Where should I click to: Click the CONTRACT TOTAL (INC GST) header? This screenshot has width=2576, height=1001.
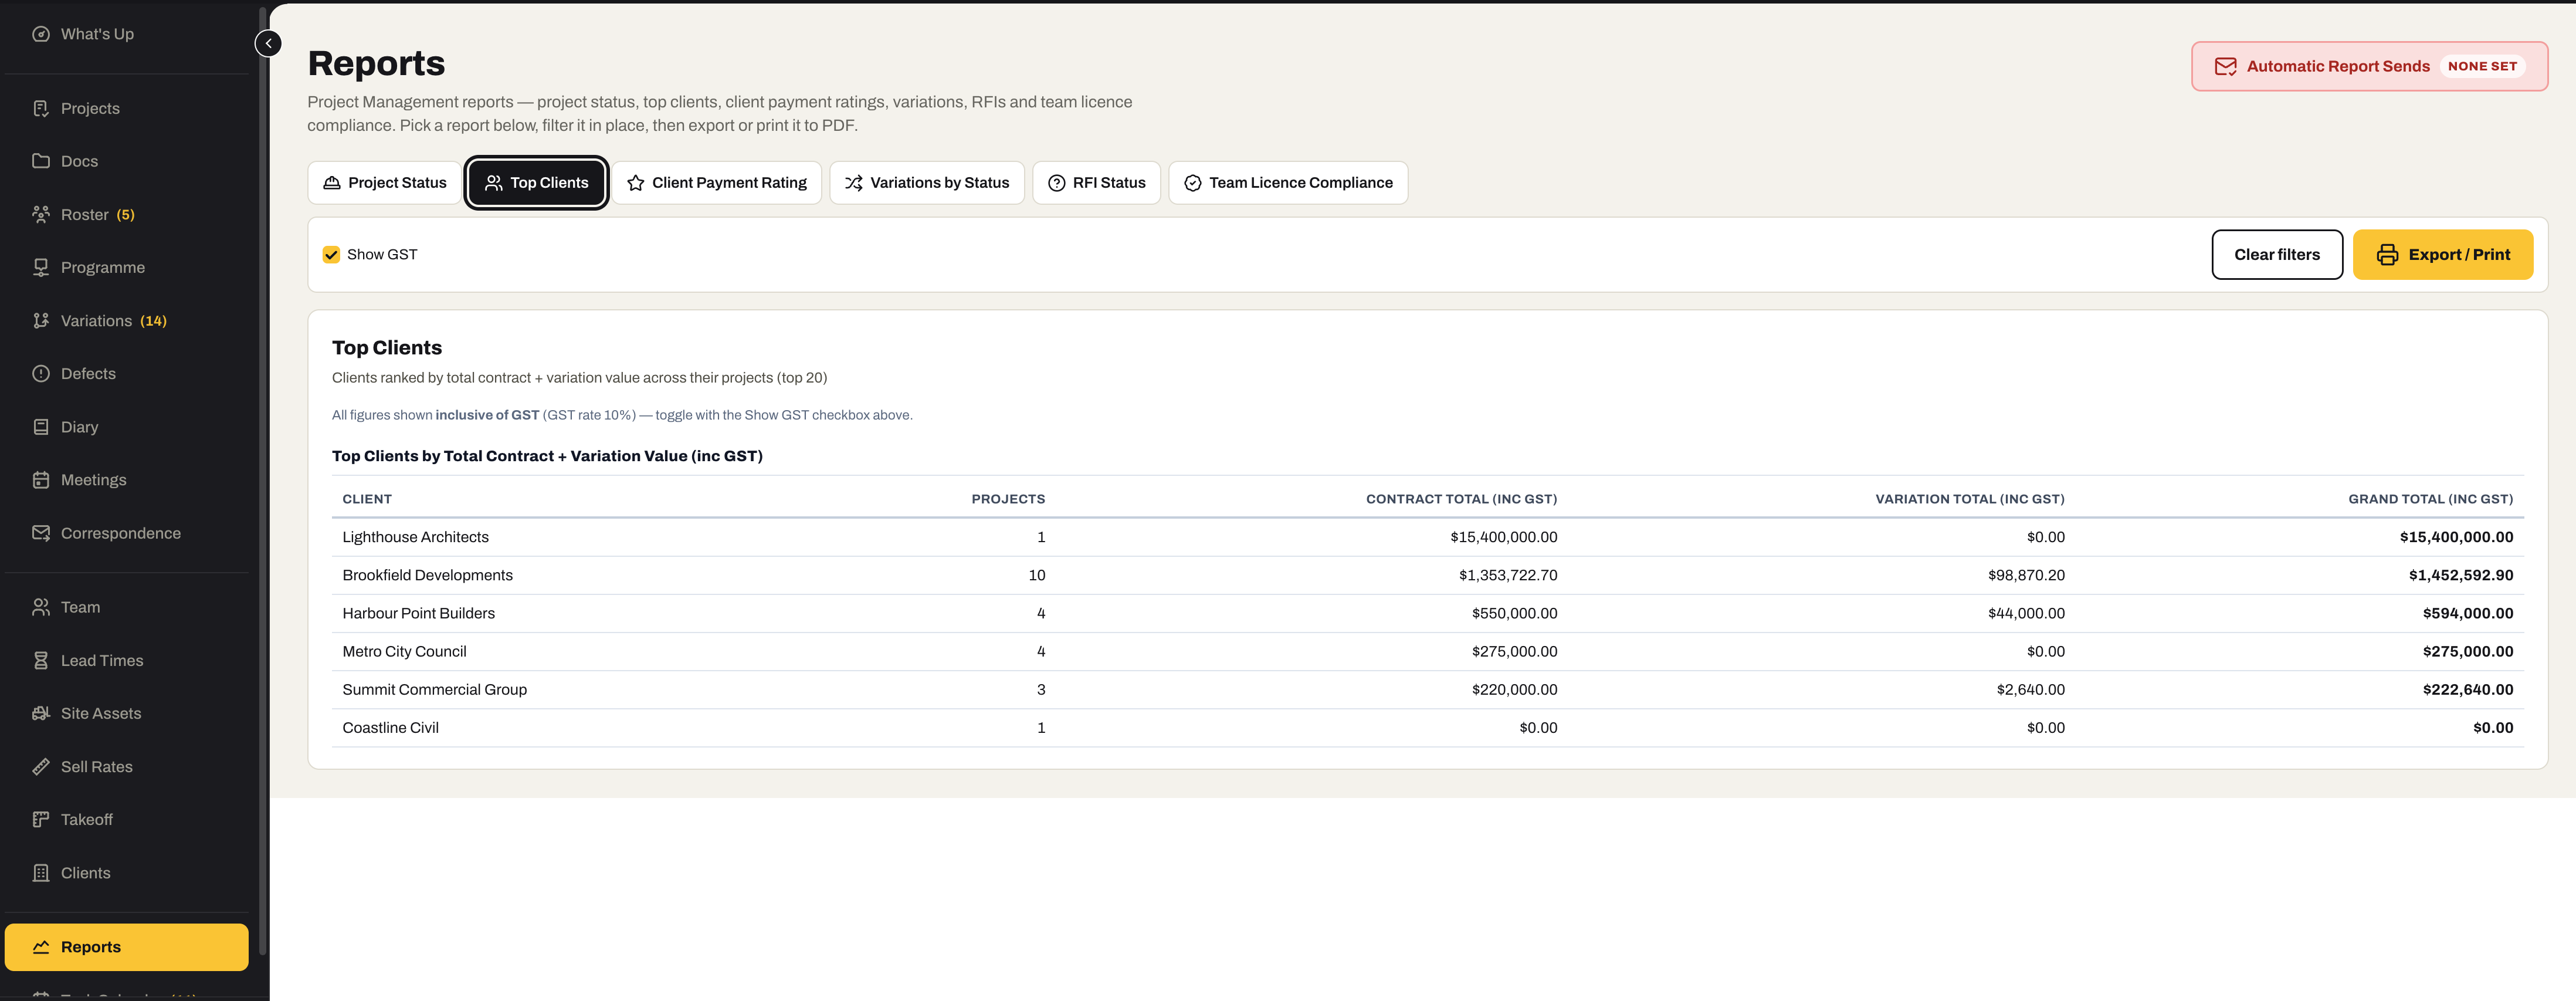[x=1461, y=499]
